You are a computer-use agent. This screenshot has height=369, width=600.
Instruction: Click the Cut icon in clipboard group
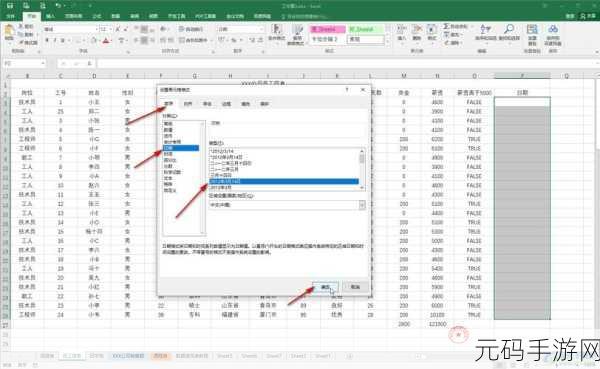pos(20,27)
